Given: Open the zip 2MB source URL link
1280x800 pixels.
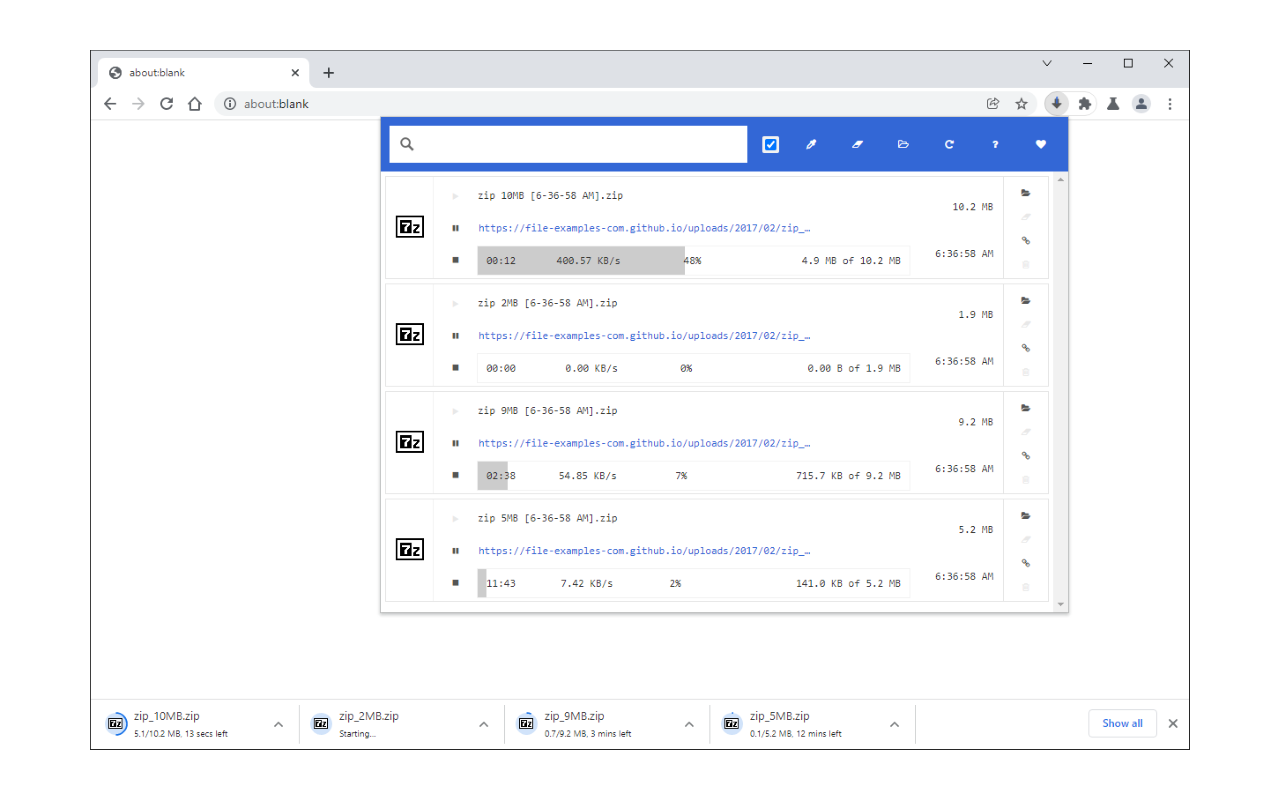Looking at the screenshot, I should (x=645, y=335).
